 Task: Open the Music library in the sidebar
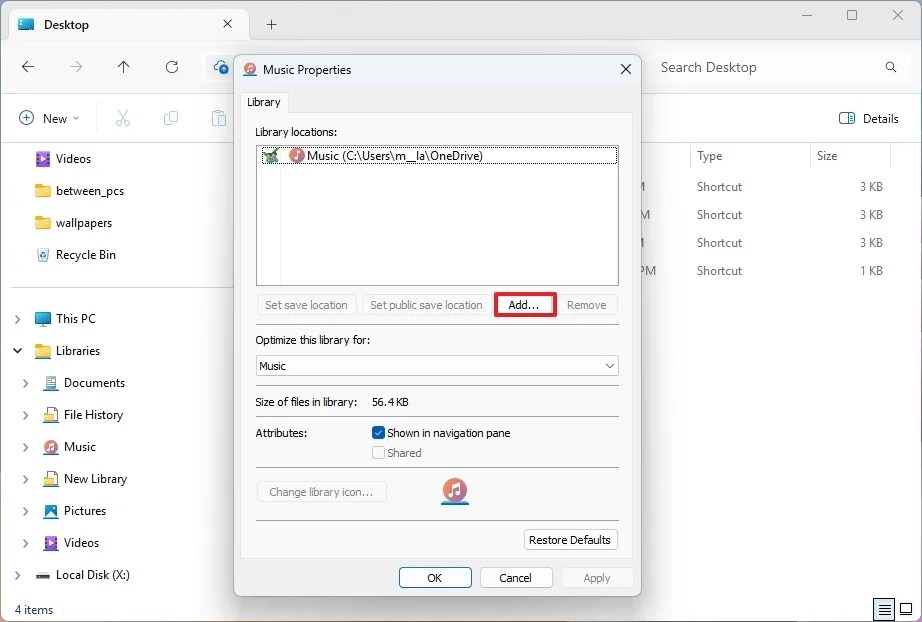pos(77,447)
